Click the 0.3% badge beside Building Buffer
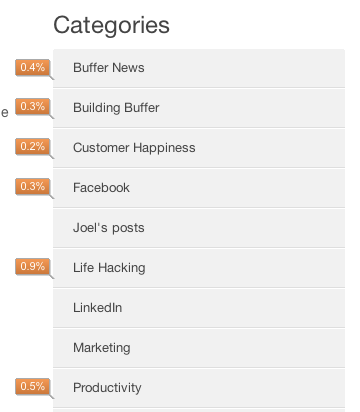Screen dimensions: 360x412 [32, 107]
